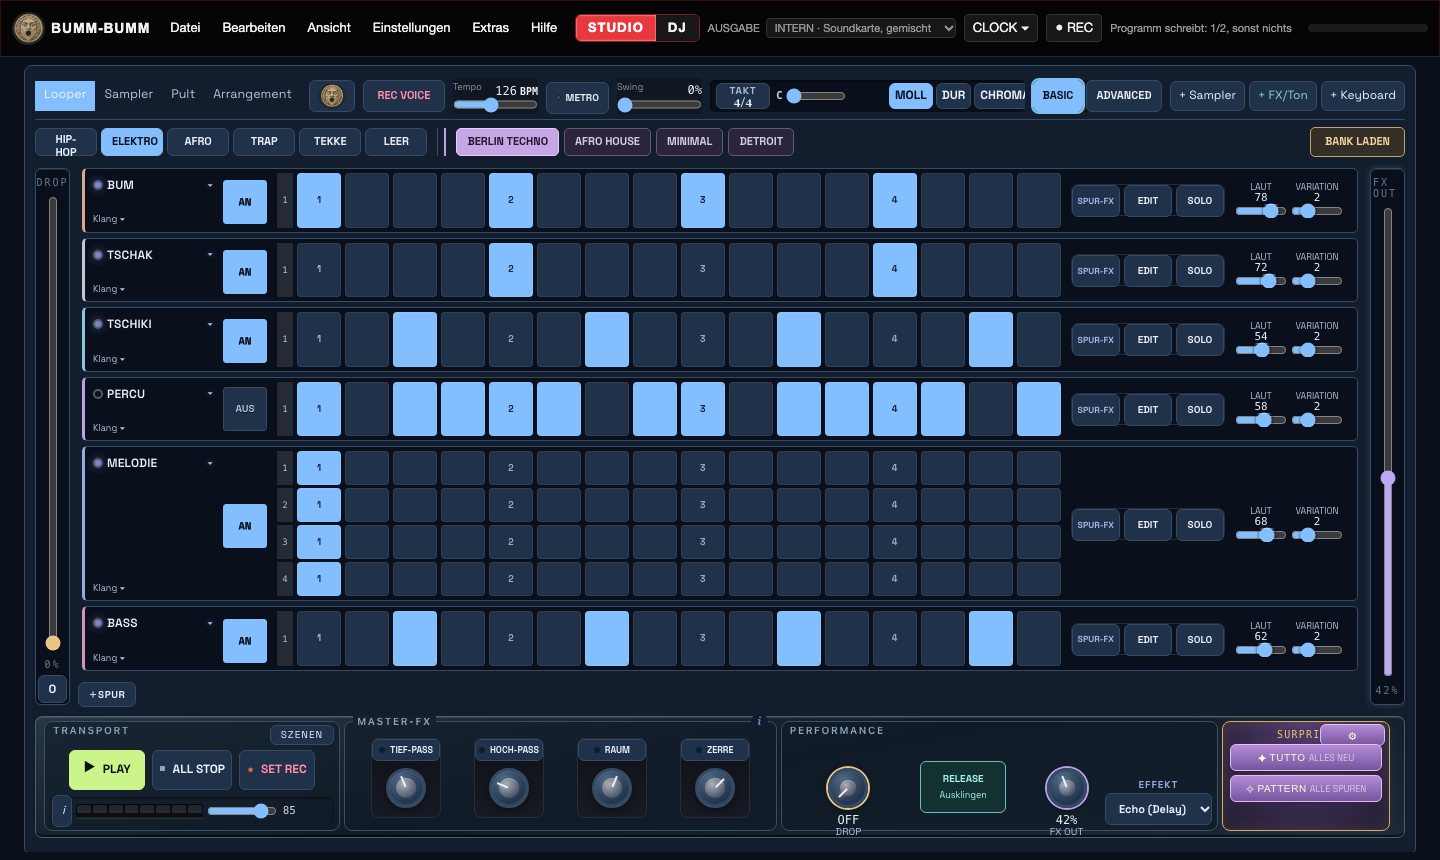Toggle step 2 on the TSCHAK row
The image size is (1440, 860).
(511, 270)
